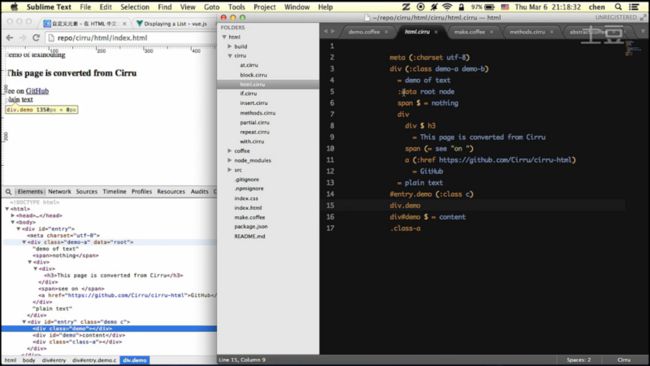Expand the head element in DOM tree
Image resolution: width=650 pixels, height=366 pixels.
coord(12,216)
